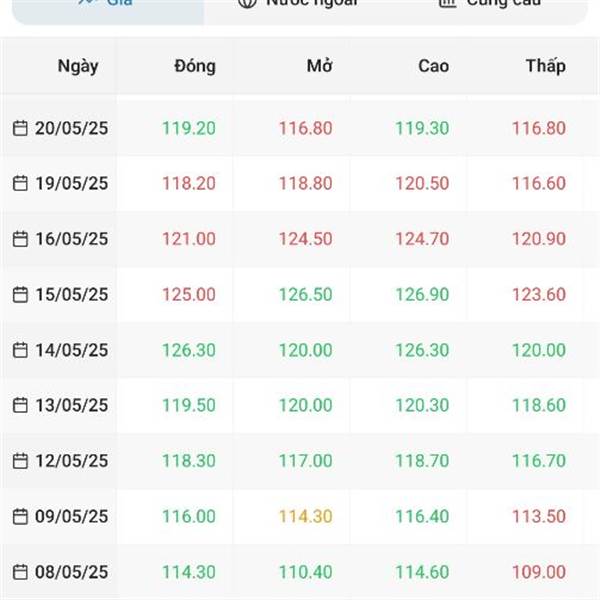Select the yellow opening price 114.30

[x=306, y=516]
